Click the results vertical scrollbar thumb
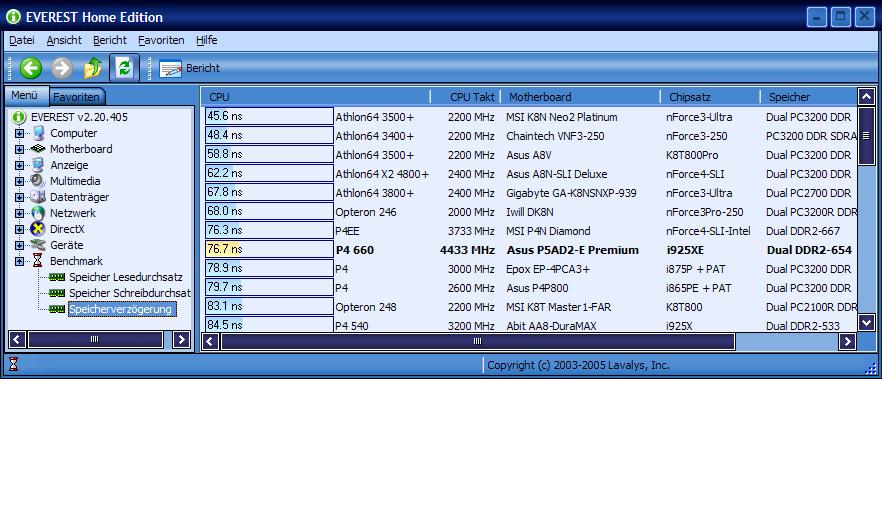This screenshot has width=882, height=512. [x=867, y=136]
